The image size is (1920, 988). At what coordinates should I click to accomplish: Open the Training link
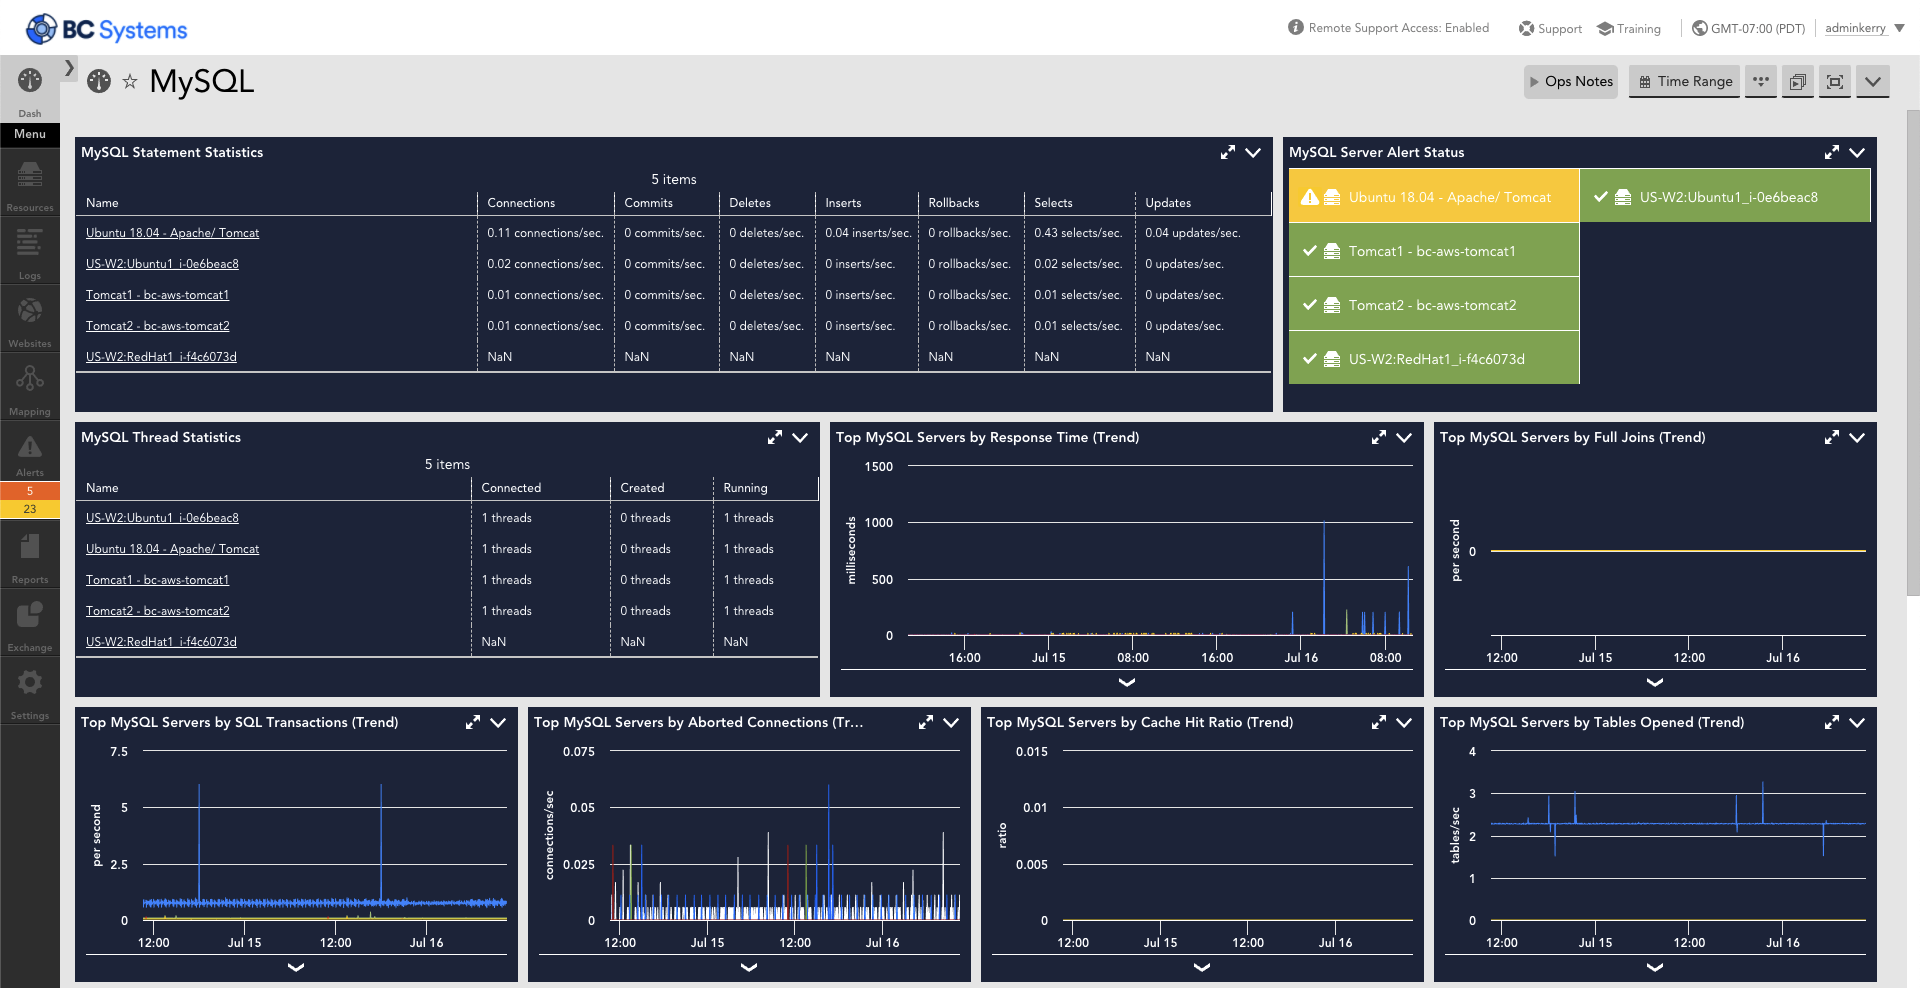[1629, 29]
